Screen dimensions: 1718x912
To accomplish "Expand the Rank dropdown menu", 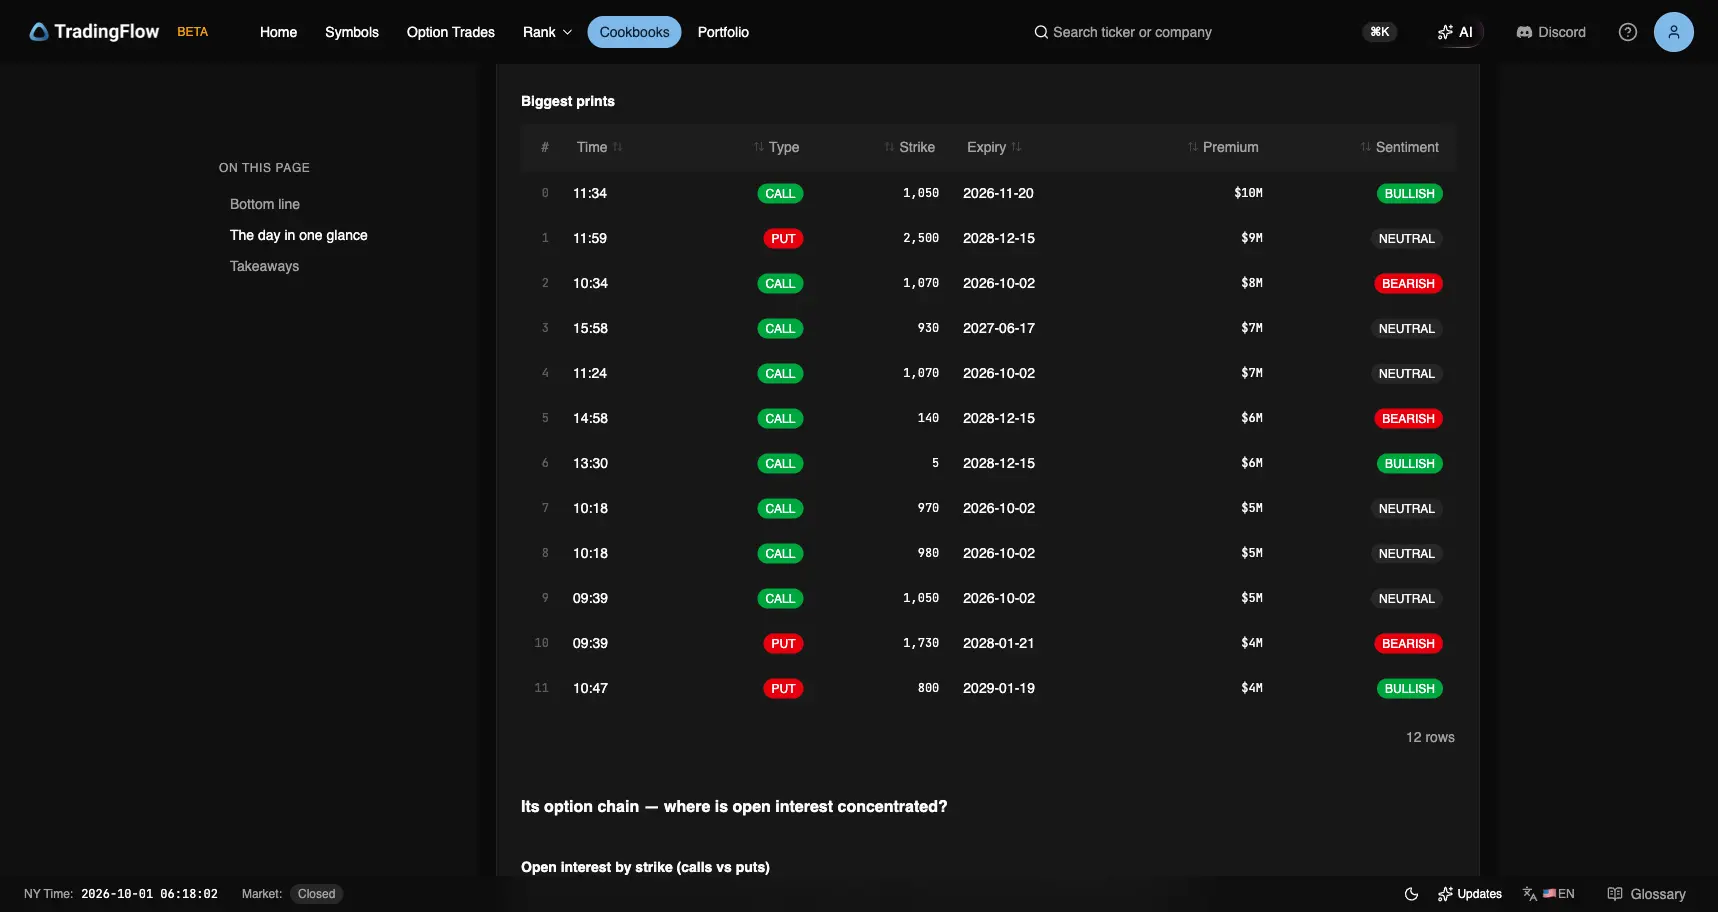I will click(548, 32).
